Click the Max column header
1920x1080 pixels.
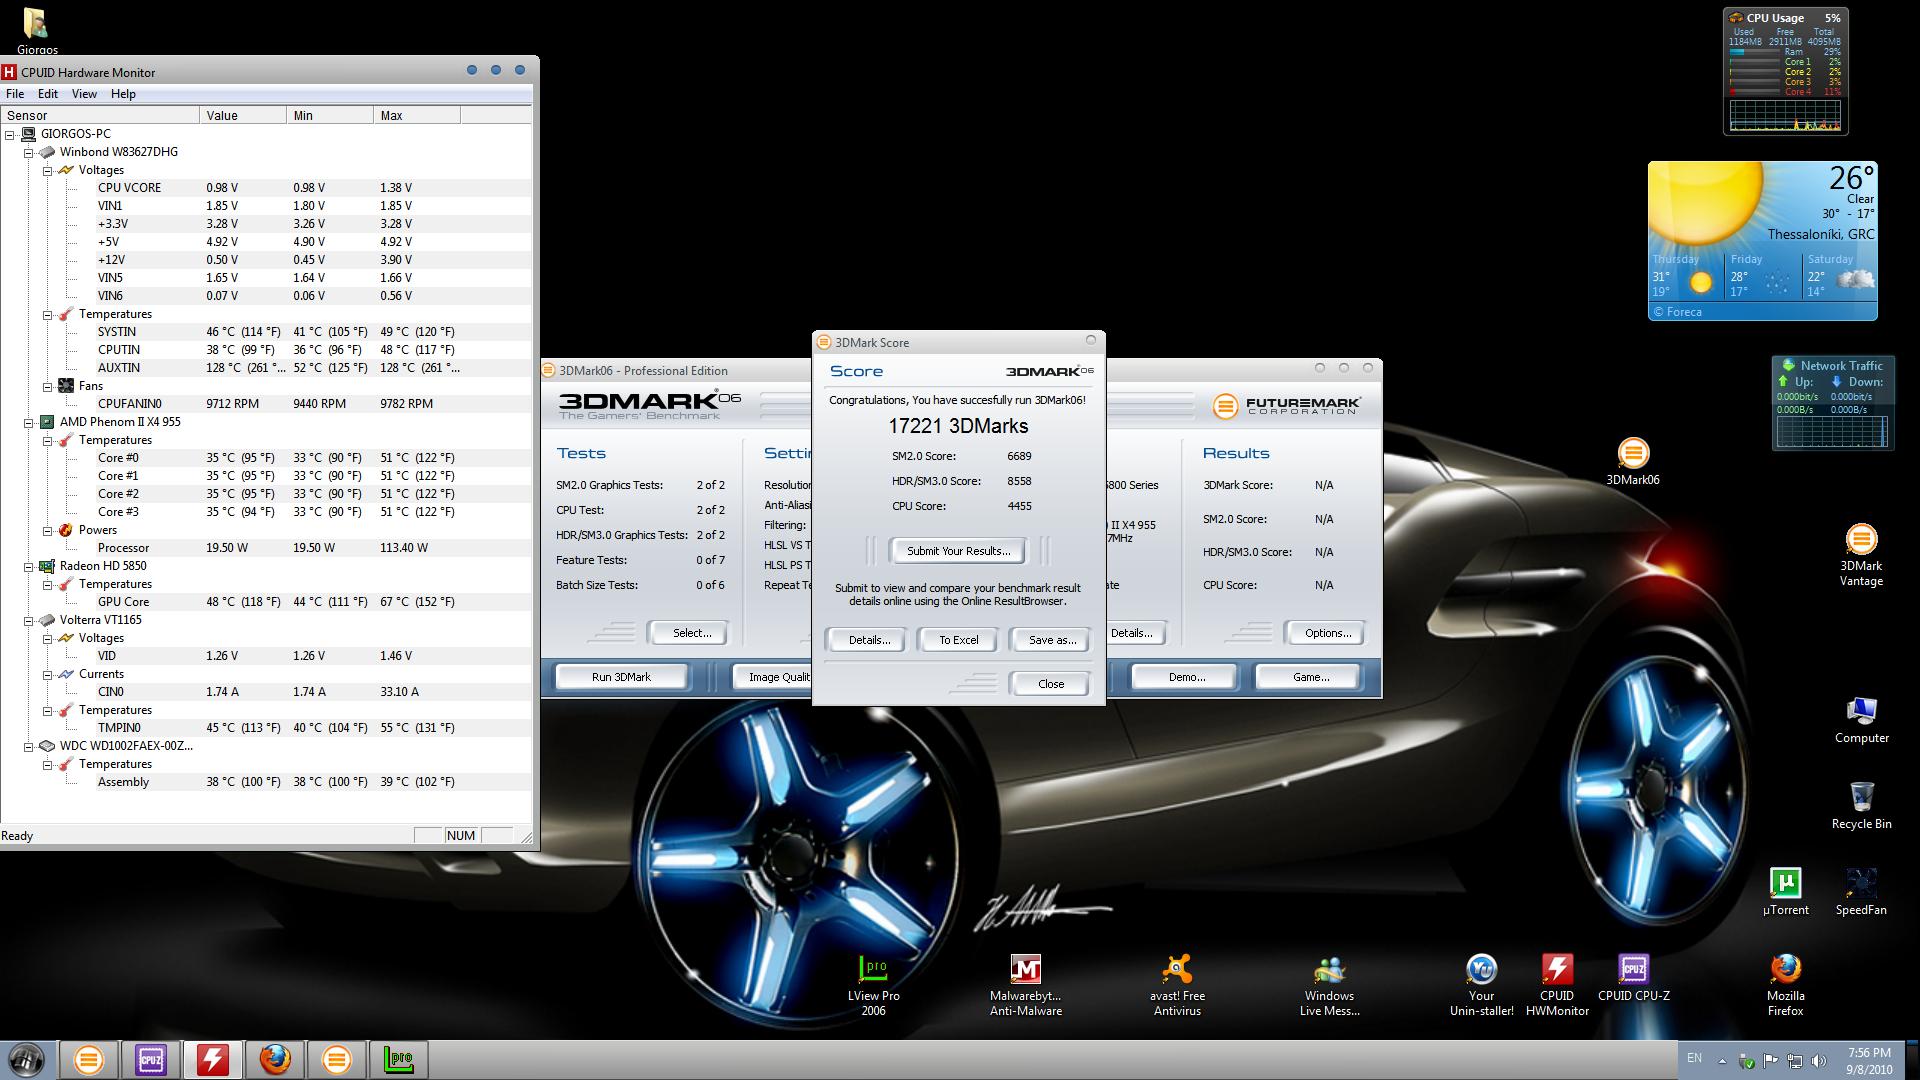pyautogui.click(x=417, y=115)
